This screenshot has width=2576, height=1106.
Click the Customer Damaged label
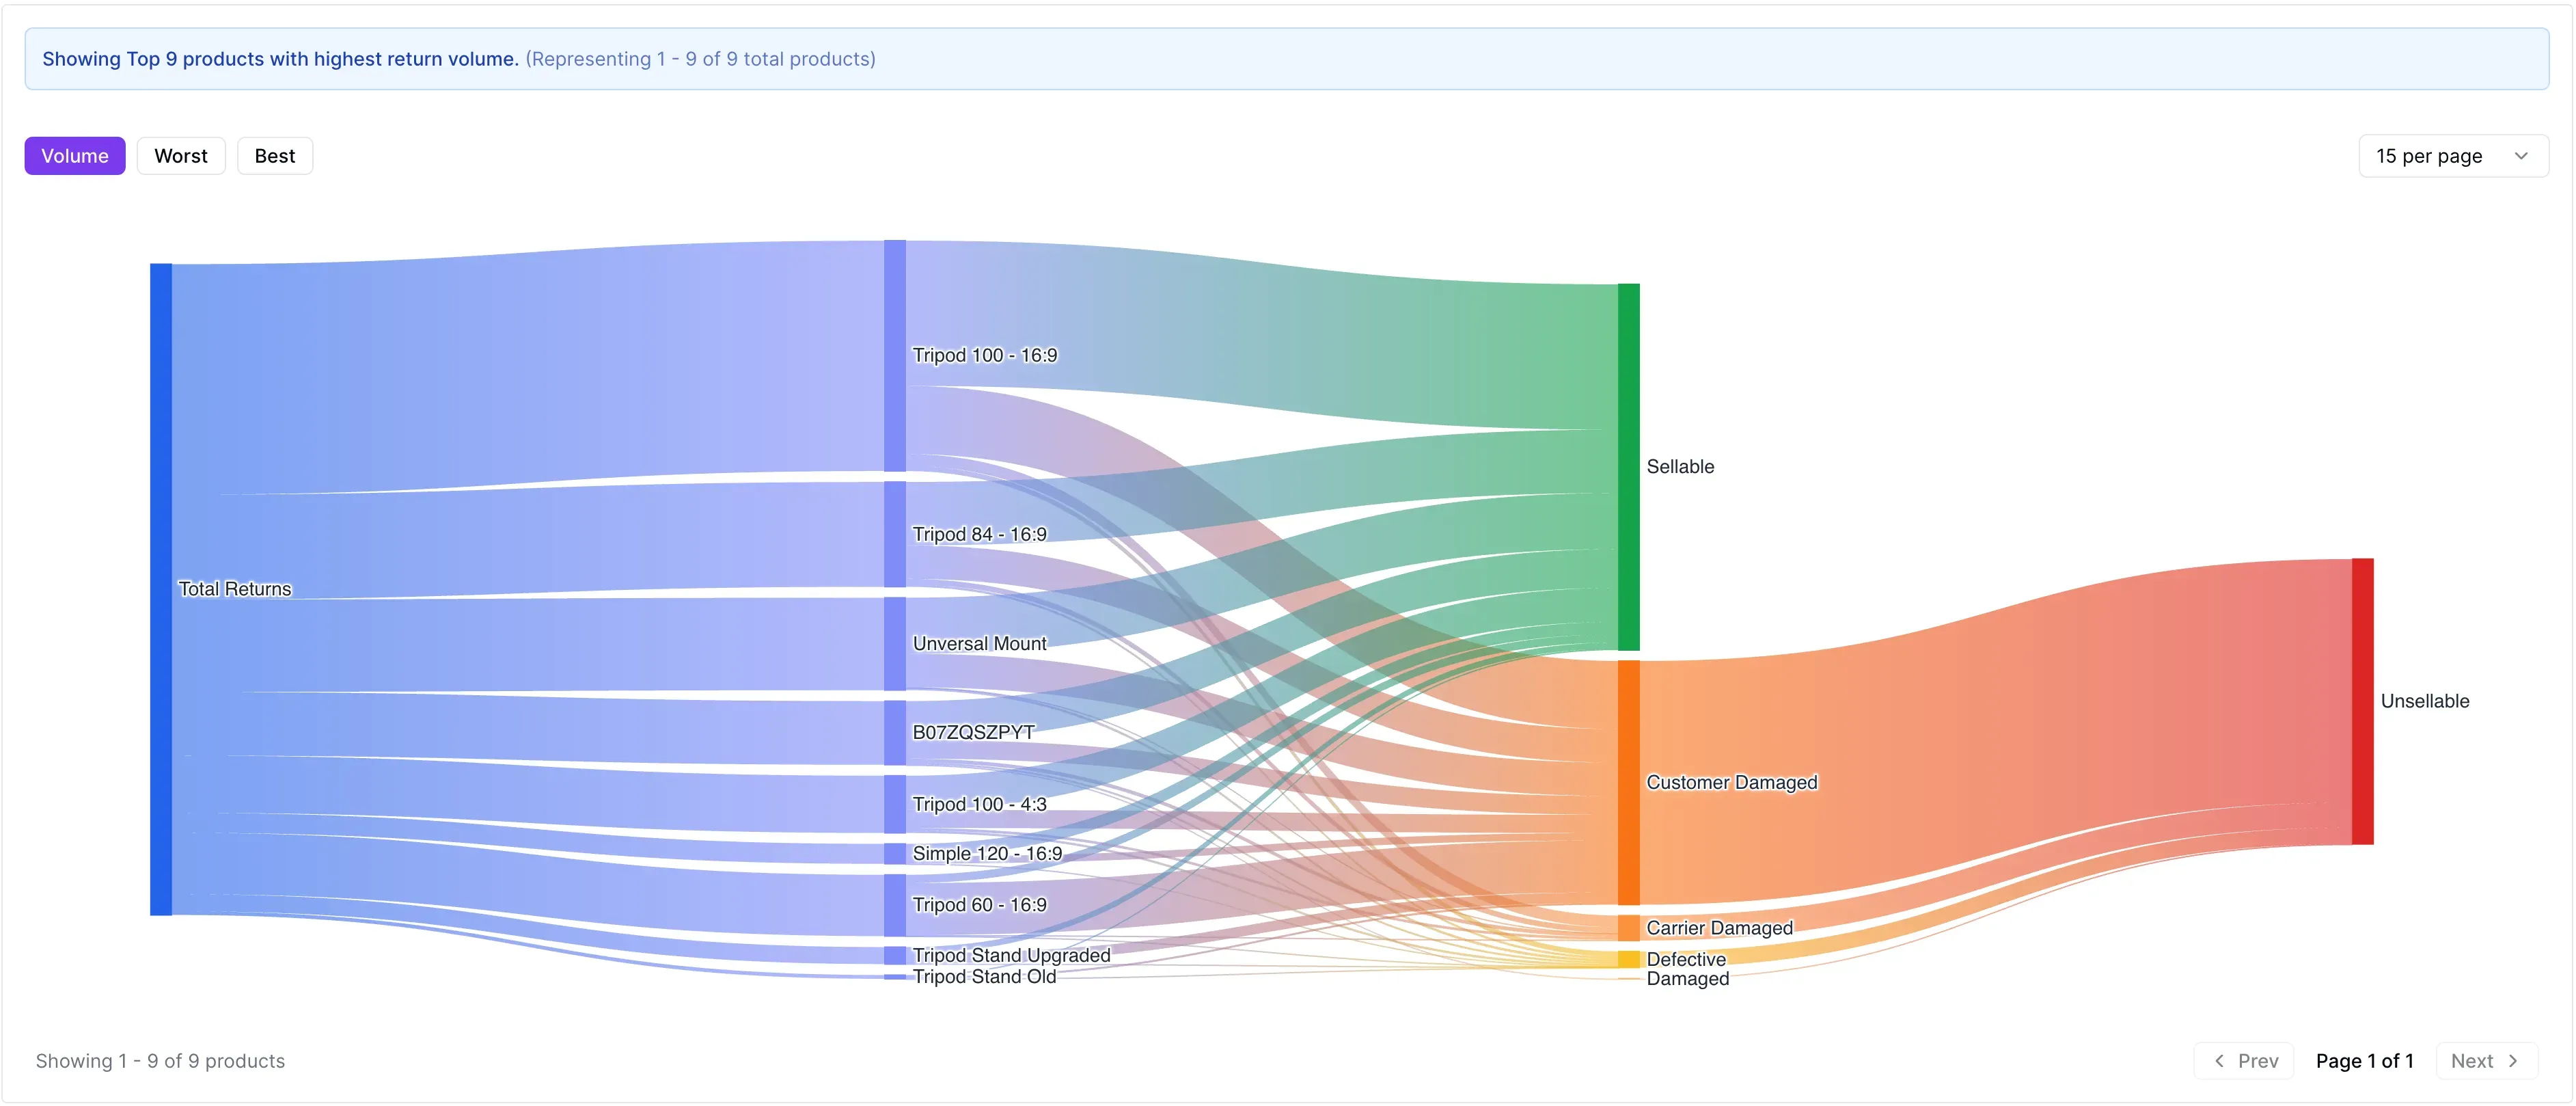pos(1732,782)
